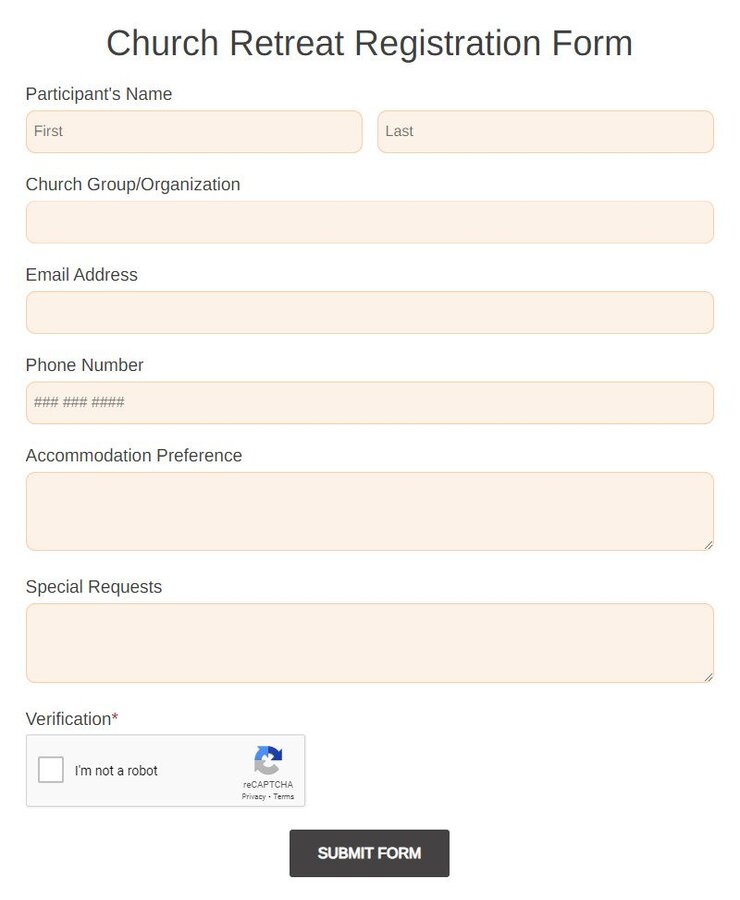Image resolution: width=740 pixels, height=900 pixels.
Task: Open the reCAPTCHA Privacy link
Action: tap(254, 796)
